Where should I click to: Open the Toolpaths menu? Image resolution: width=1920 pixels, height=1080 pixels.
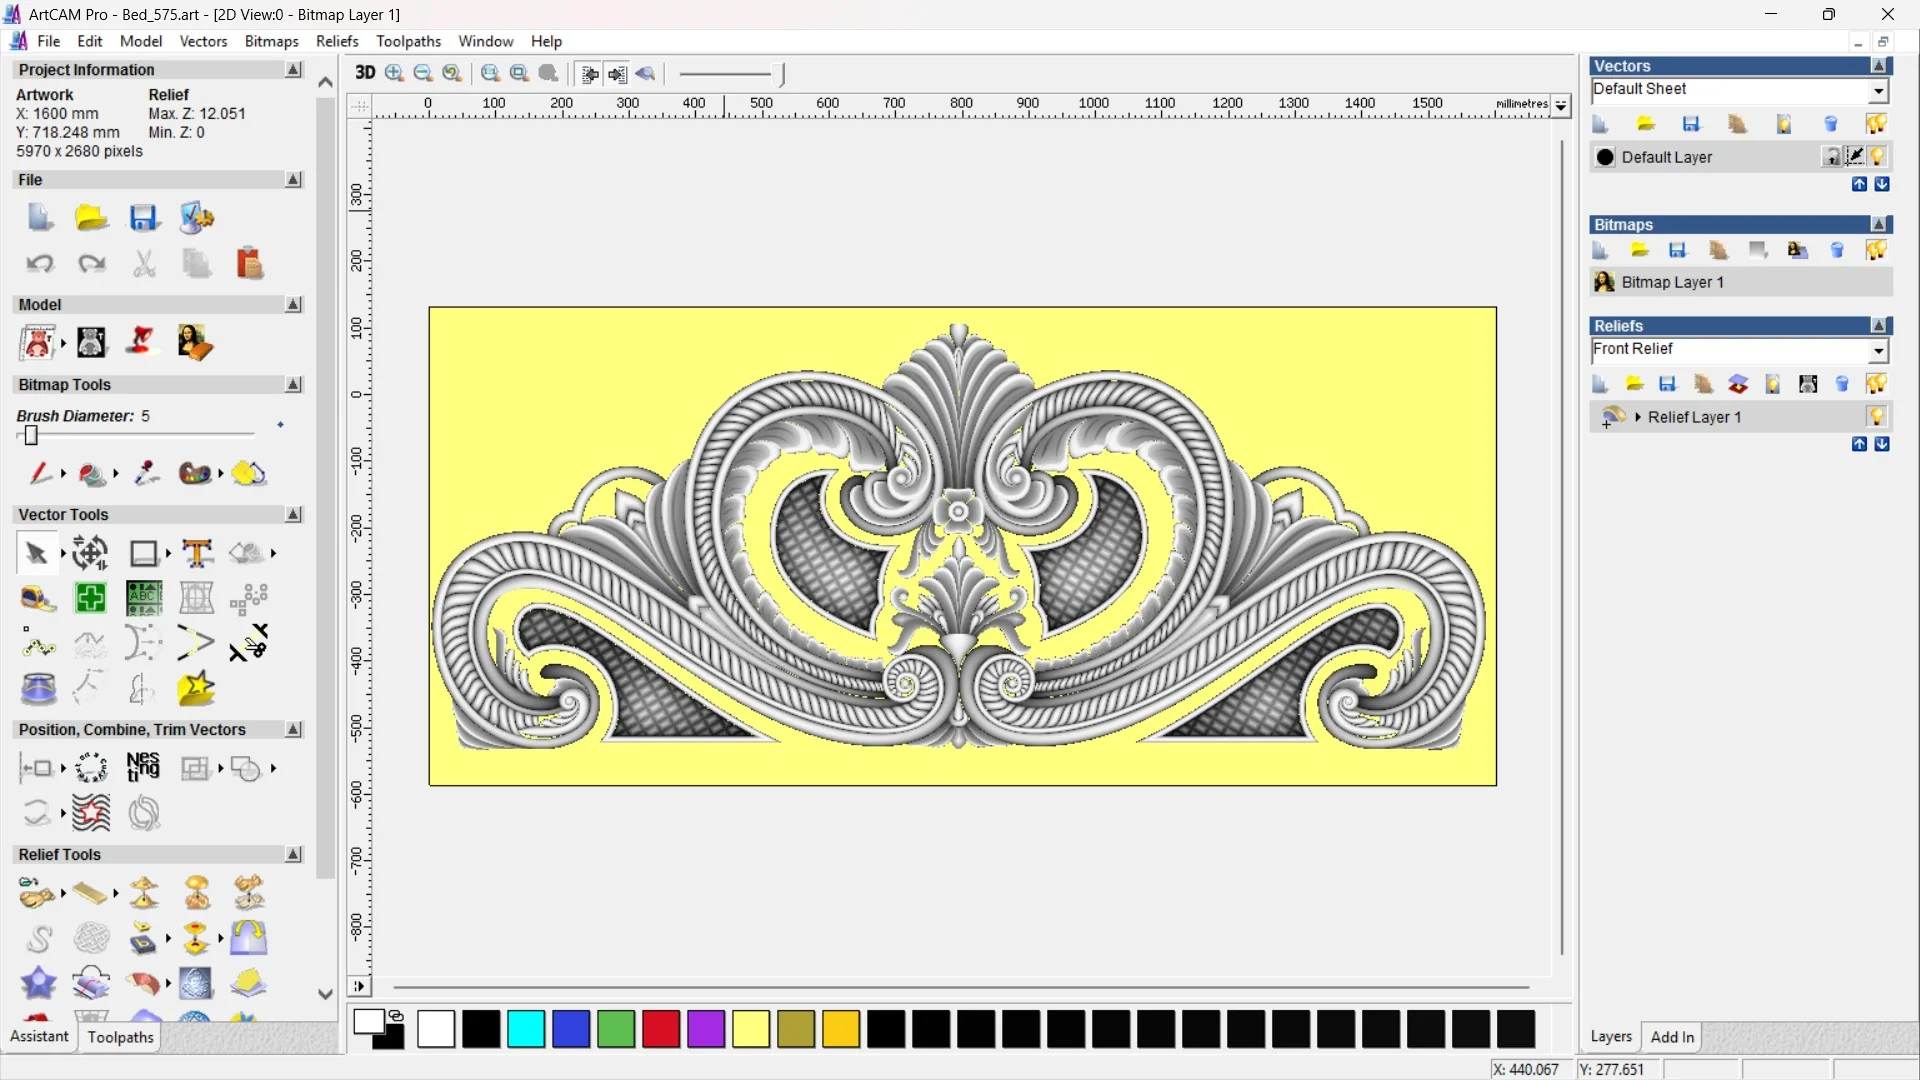coord(408,41)
